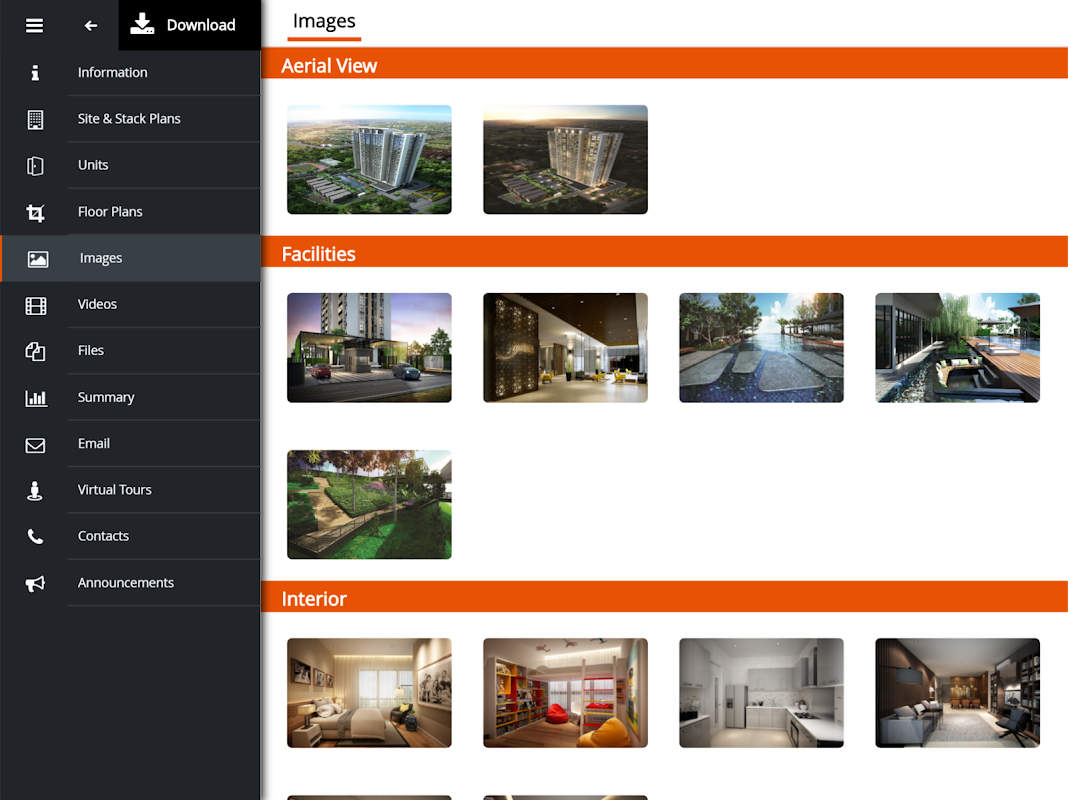
Task: Open the daytime aerial view thumbnail
Action: 369,159
